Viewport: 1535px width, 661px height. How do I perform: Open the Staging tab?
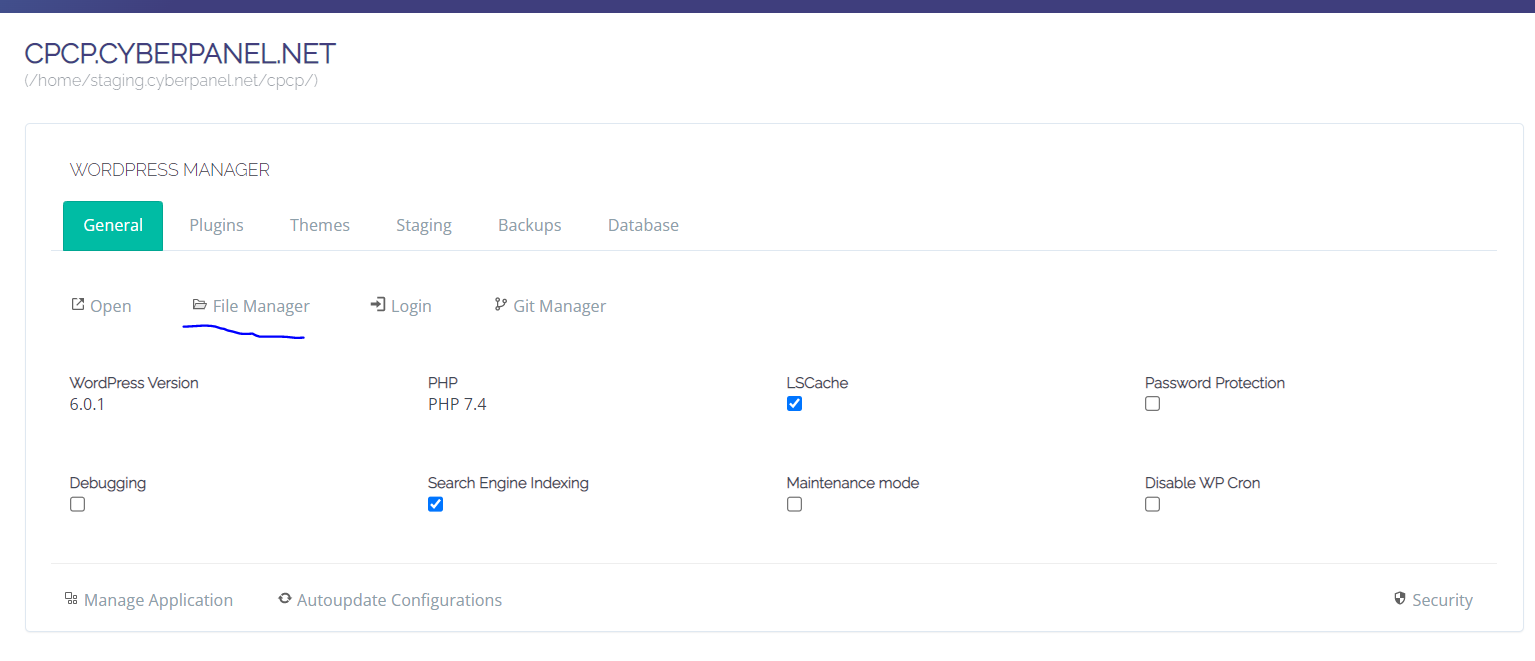pyautogui.click(x=424, y=225)
